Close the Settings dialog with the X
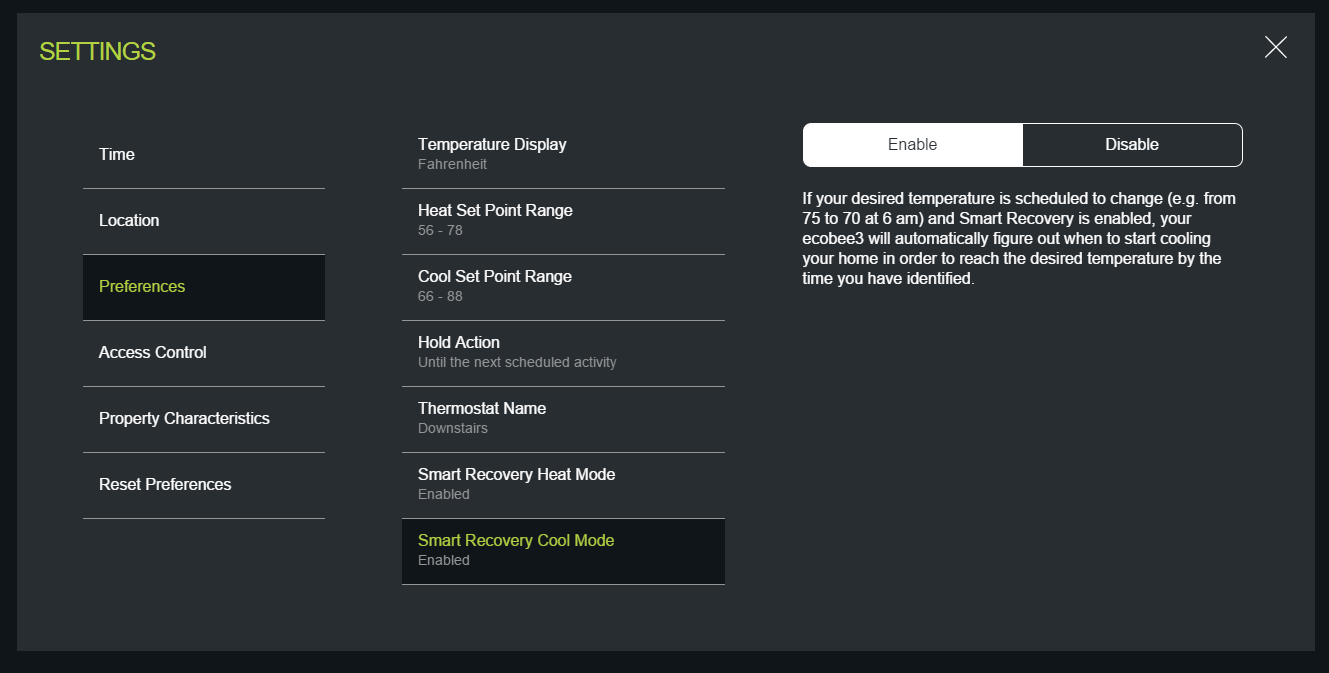1329x673 pixels. pyautogui.click(x=1275, y=47)
